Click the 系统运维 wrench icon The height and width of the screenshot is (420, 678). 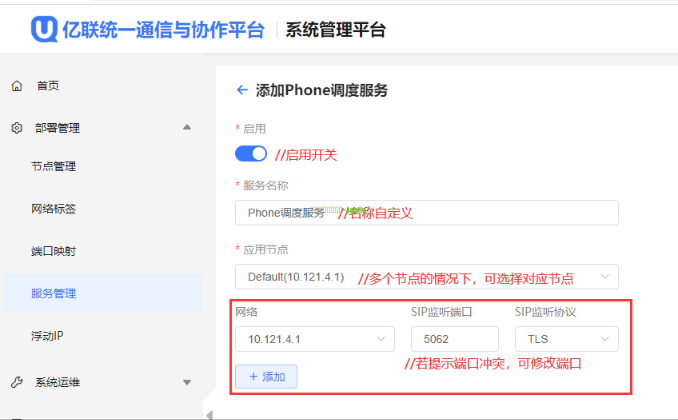tap(17, 382)
